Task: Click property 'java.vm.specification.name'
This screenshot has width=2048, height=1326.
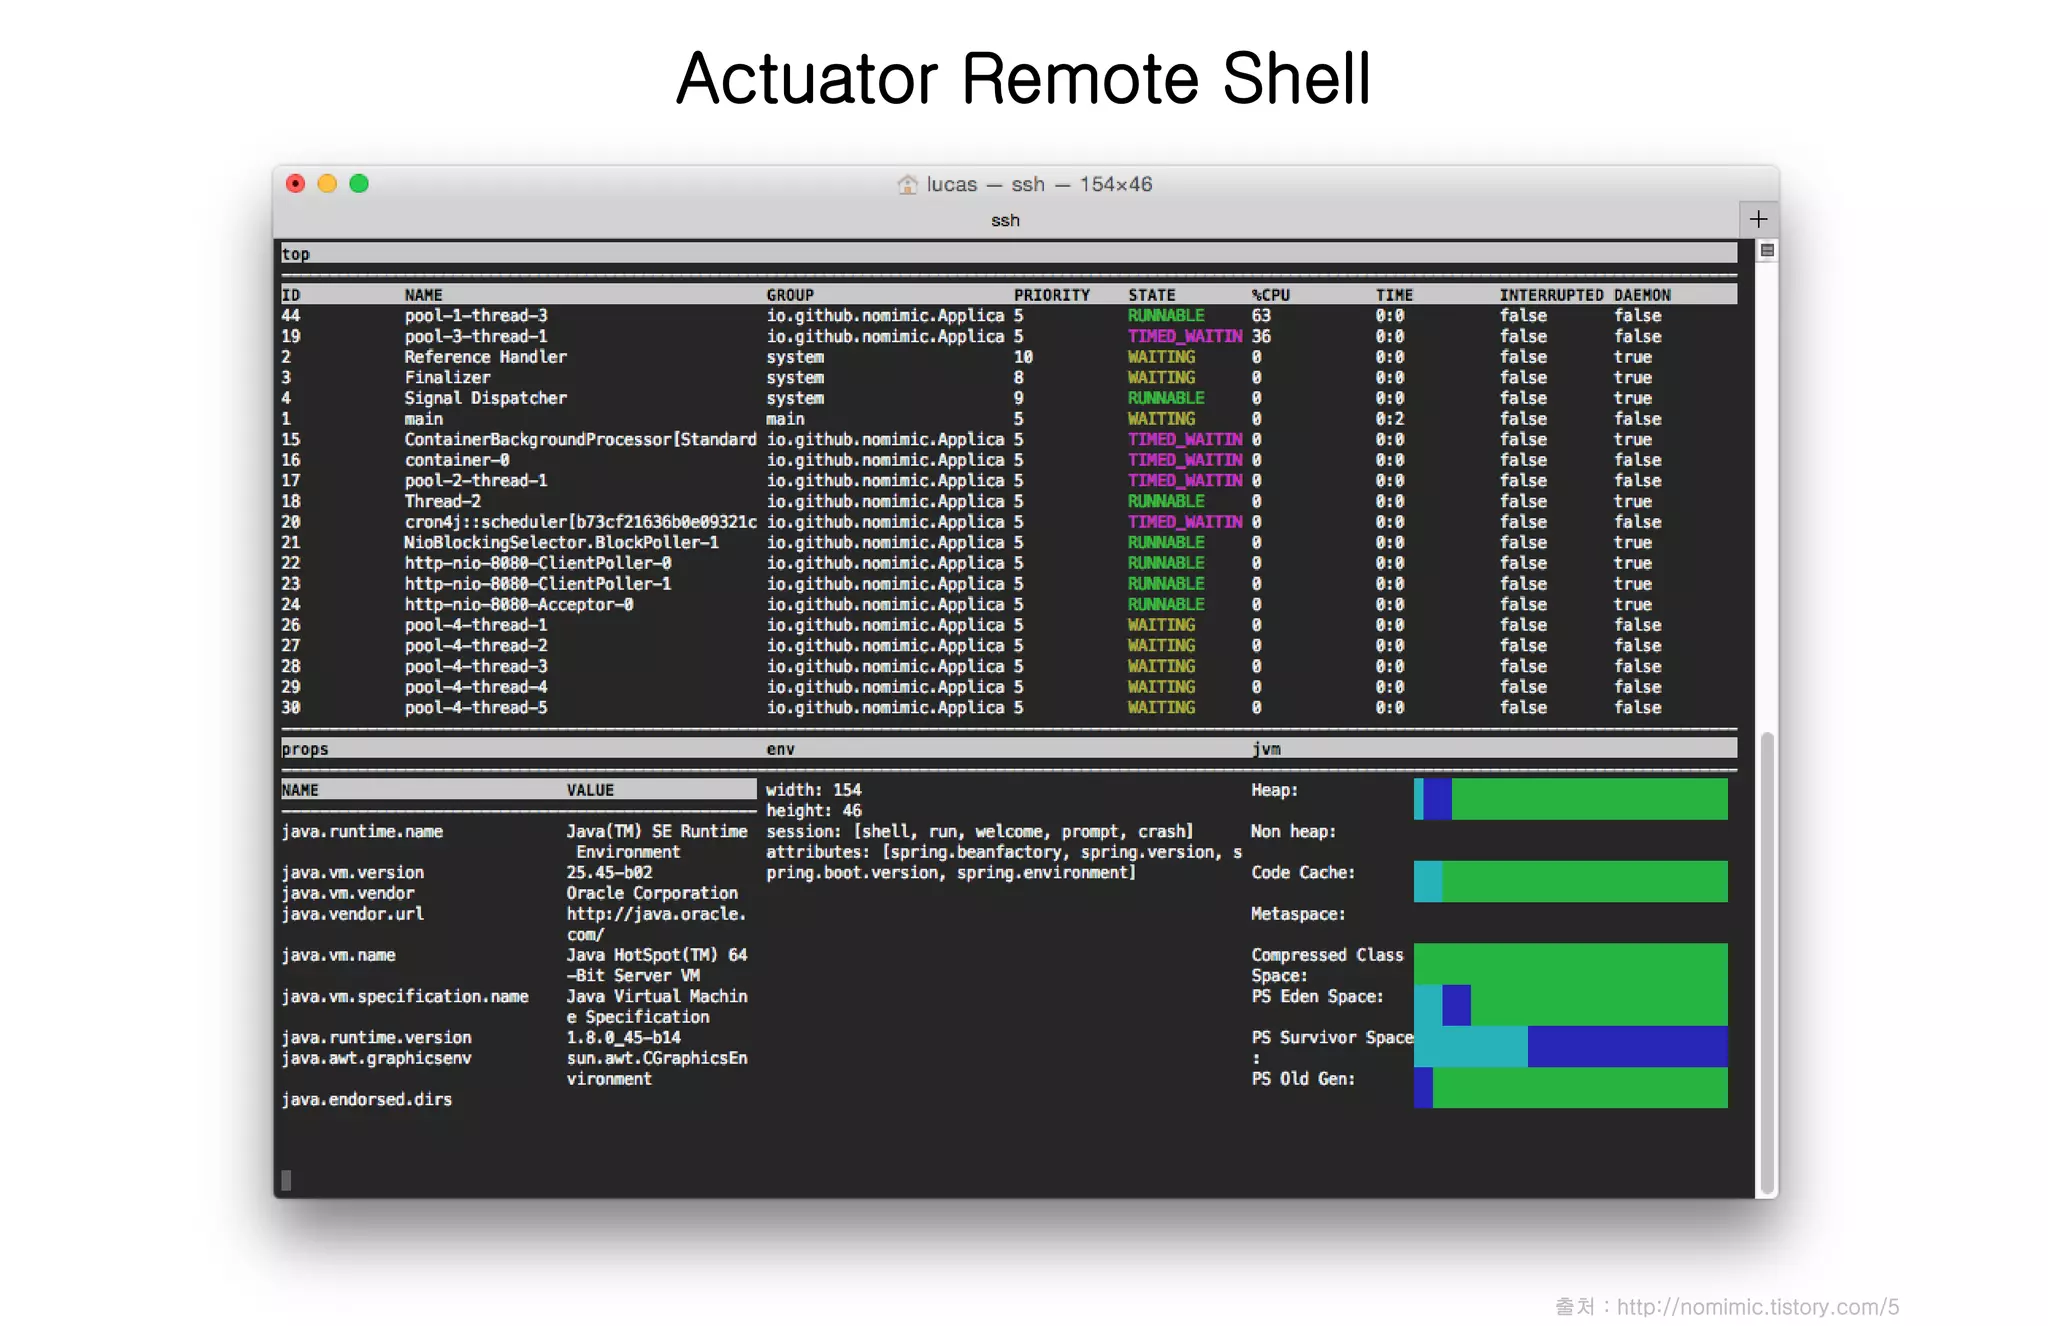Action: (x=404, y=997)
